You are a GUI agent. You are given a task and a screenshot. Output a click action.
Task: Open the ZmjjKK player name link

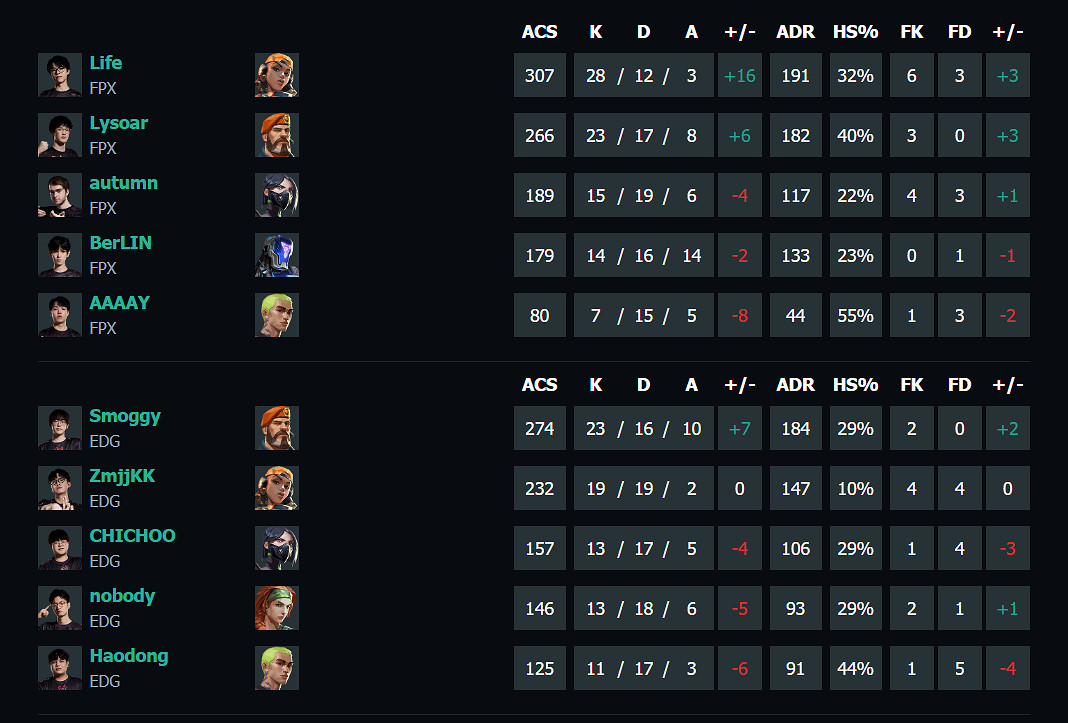(x=122, y=476)
